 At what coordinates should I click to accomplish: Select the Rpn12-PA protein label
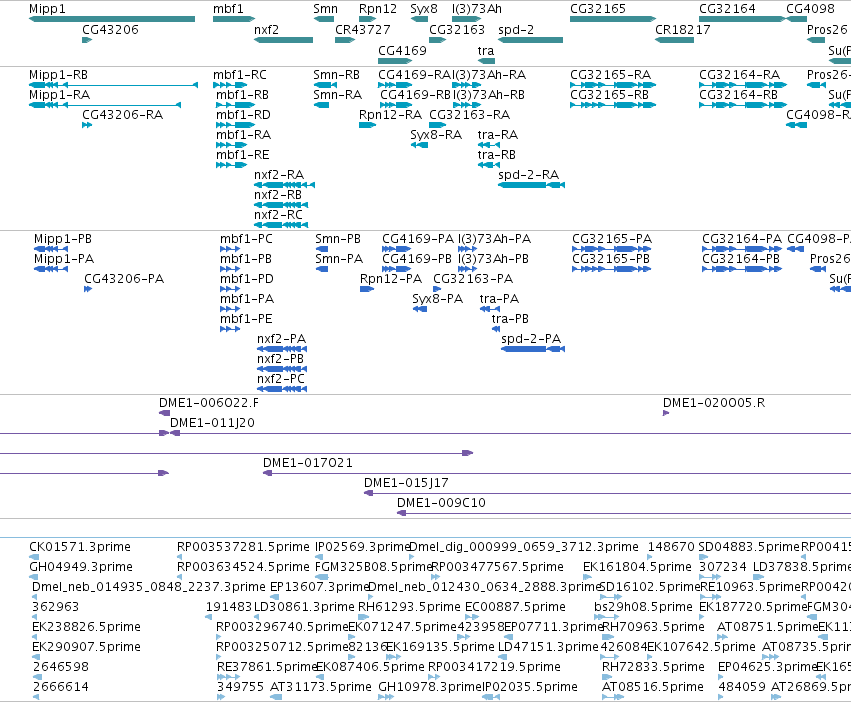[x=391, y=279]
